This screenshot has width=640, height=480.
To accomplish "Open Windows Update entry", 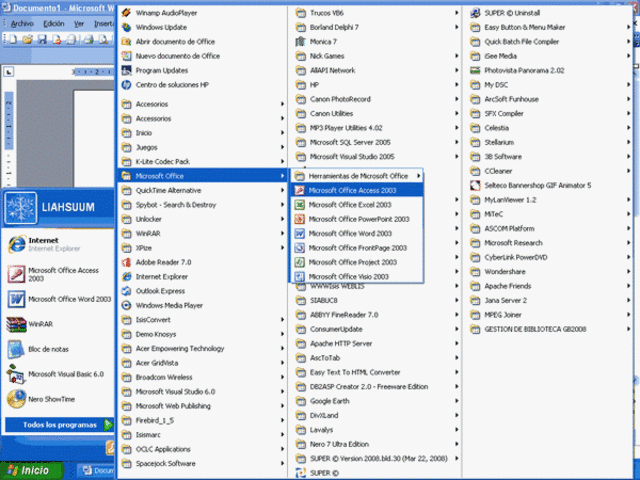I will [202, 27].
